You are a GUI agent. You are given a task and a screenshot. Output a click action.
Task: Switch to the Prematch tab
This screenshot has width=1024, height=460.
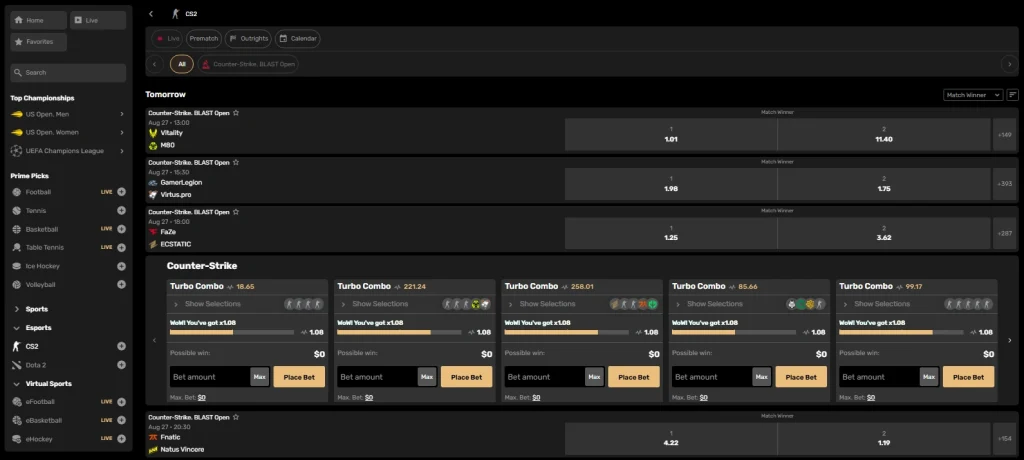coord(203,39)
